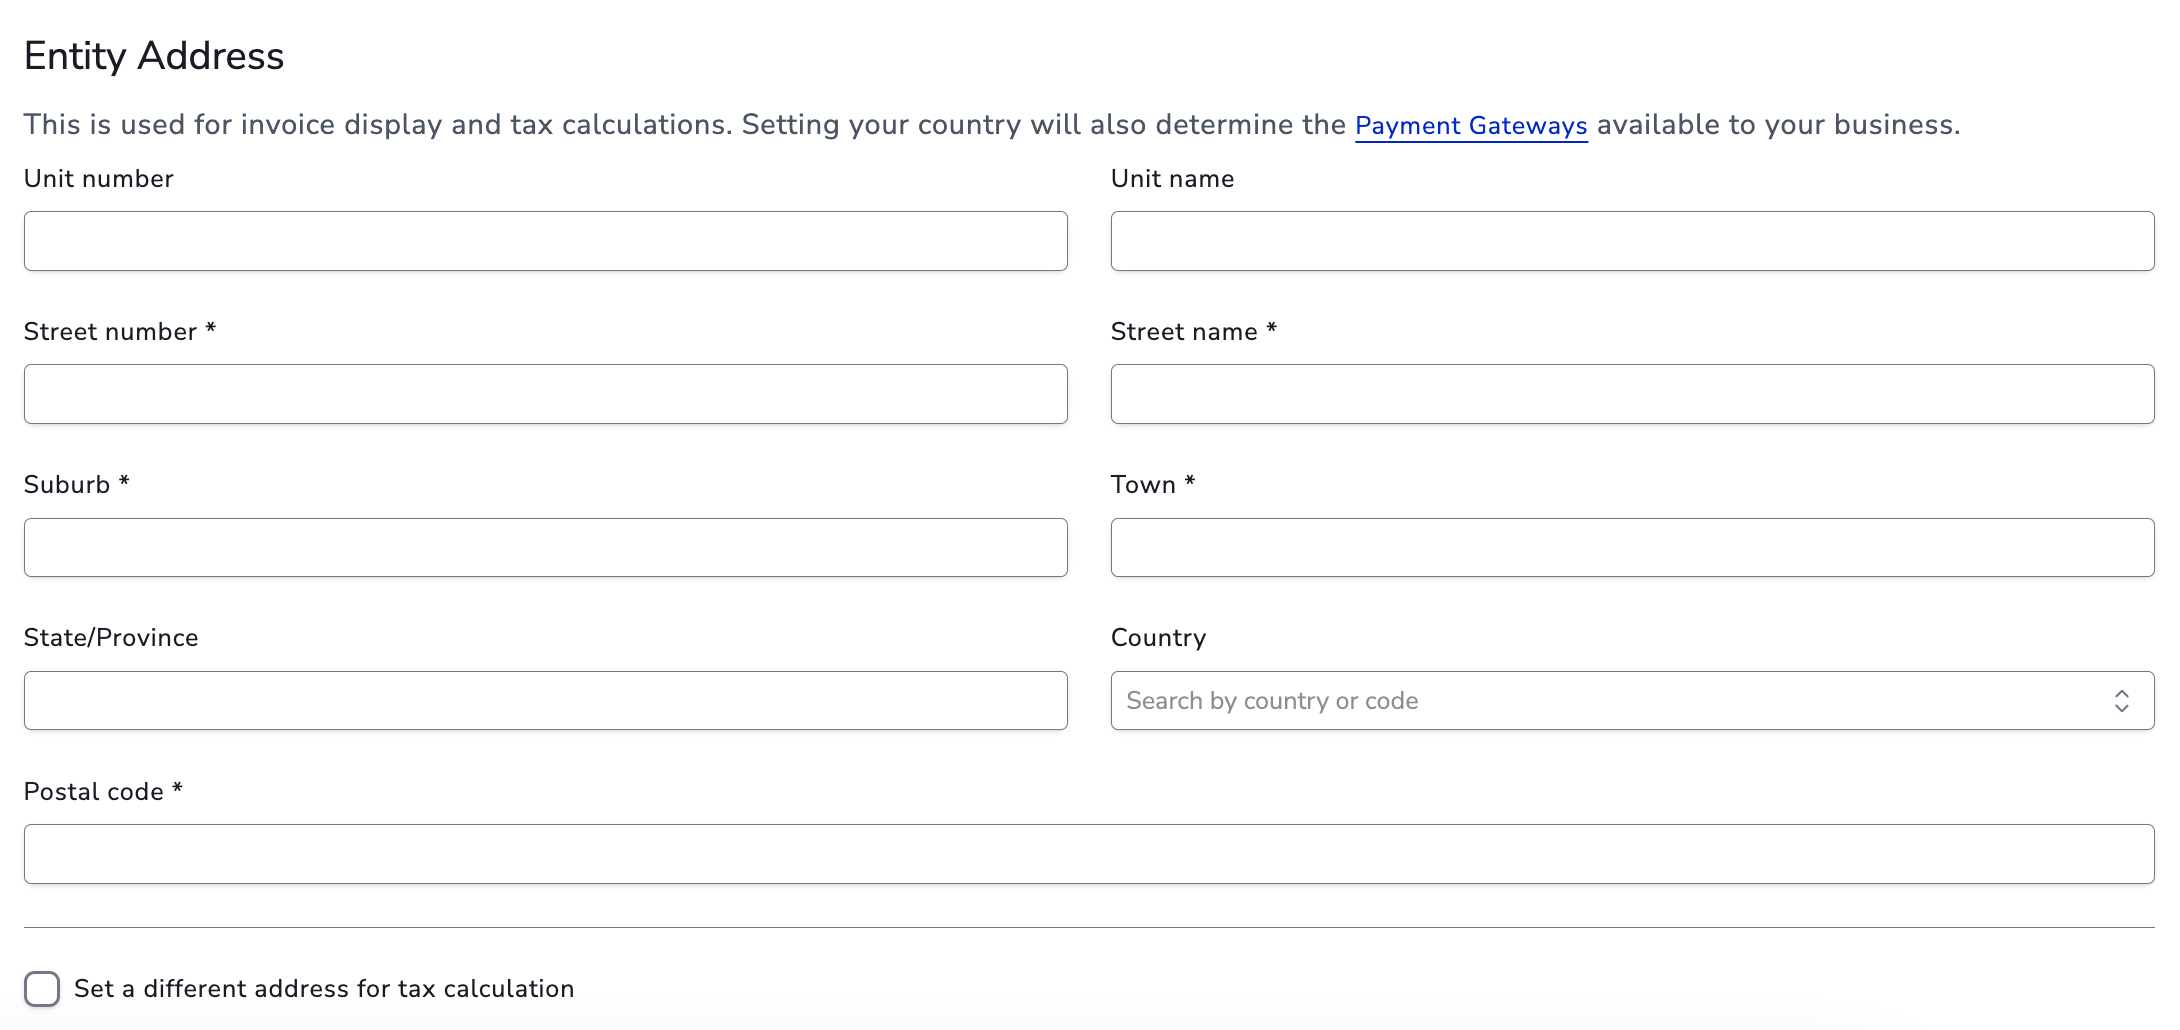Viewport: 2180px width, 1030px height.
Task: Click the Unit number input field
Action: (x=545, y=241)
